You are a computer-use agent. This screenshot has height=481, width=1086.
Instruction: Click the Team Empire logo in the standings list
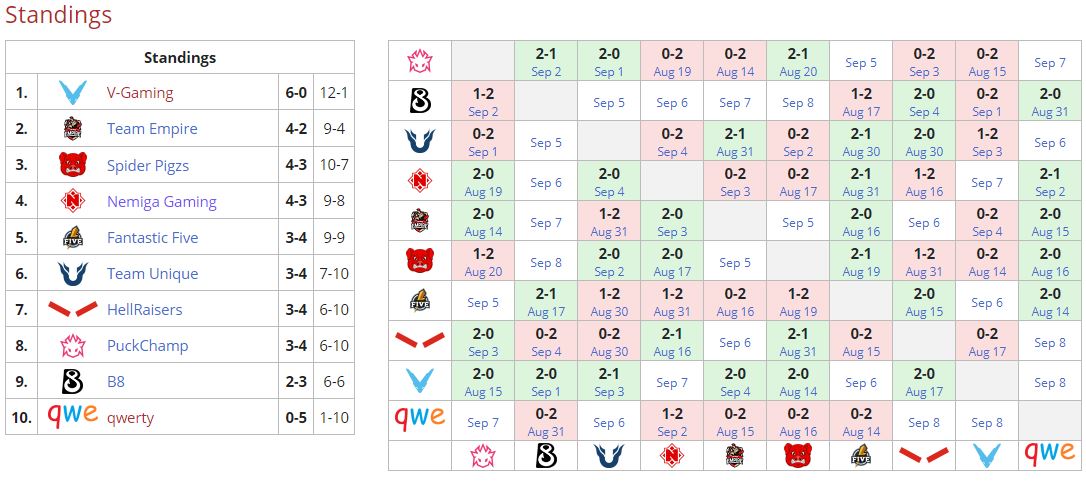(x=71, y=129)
